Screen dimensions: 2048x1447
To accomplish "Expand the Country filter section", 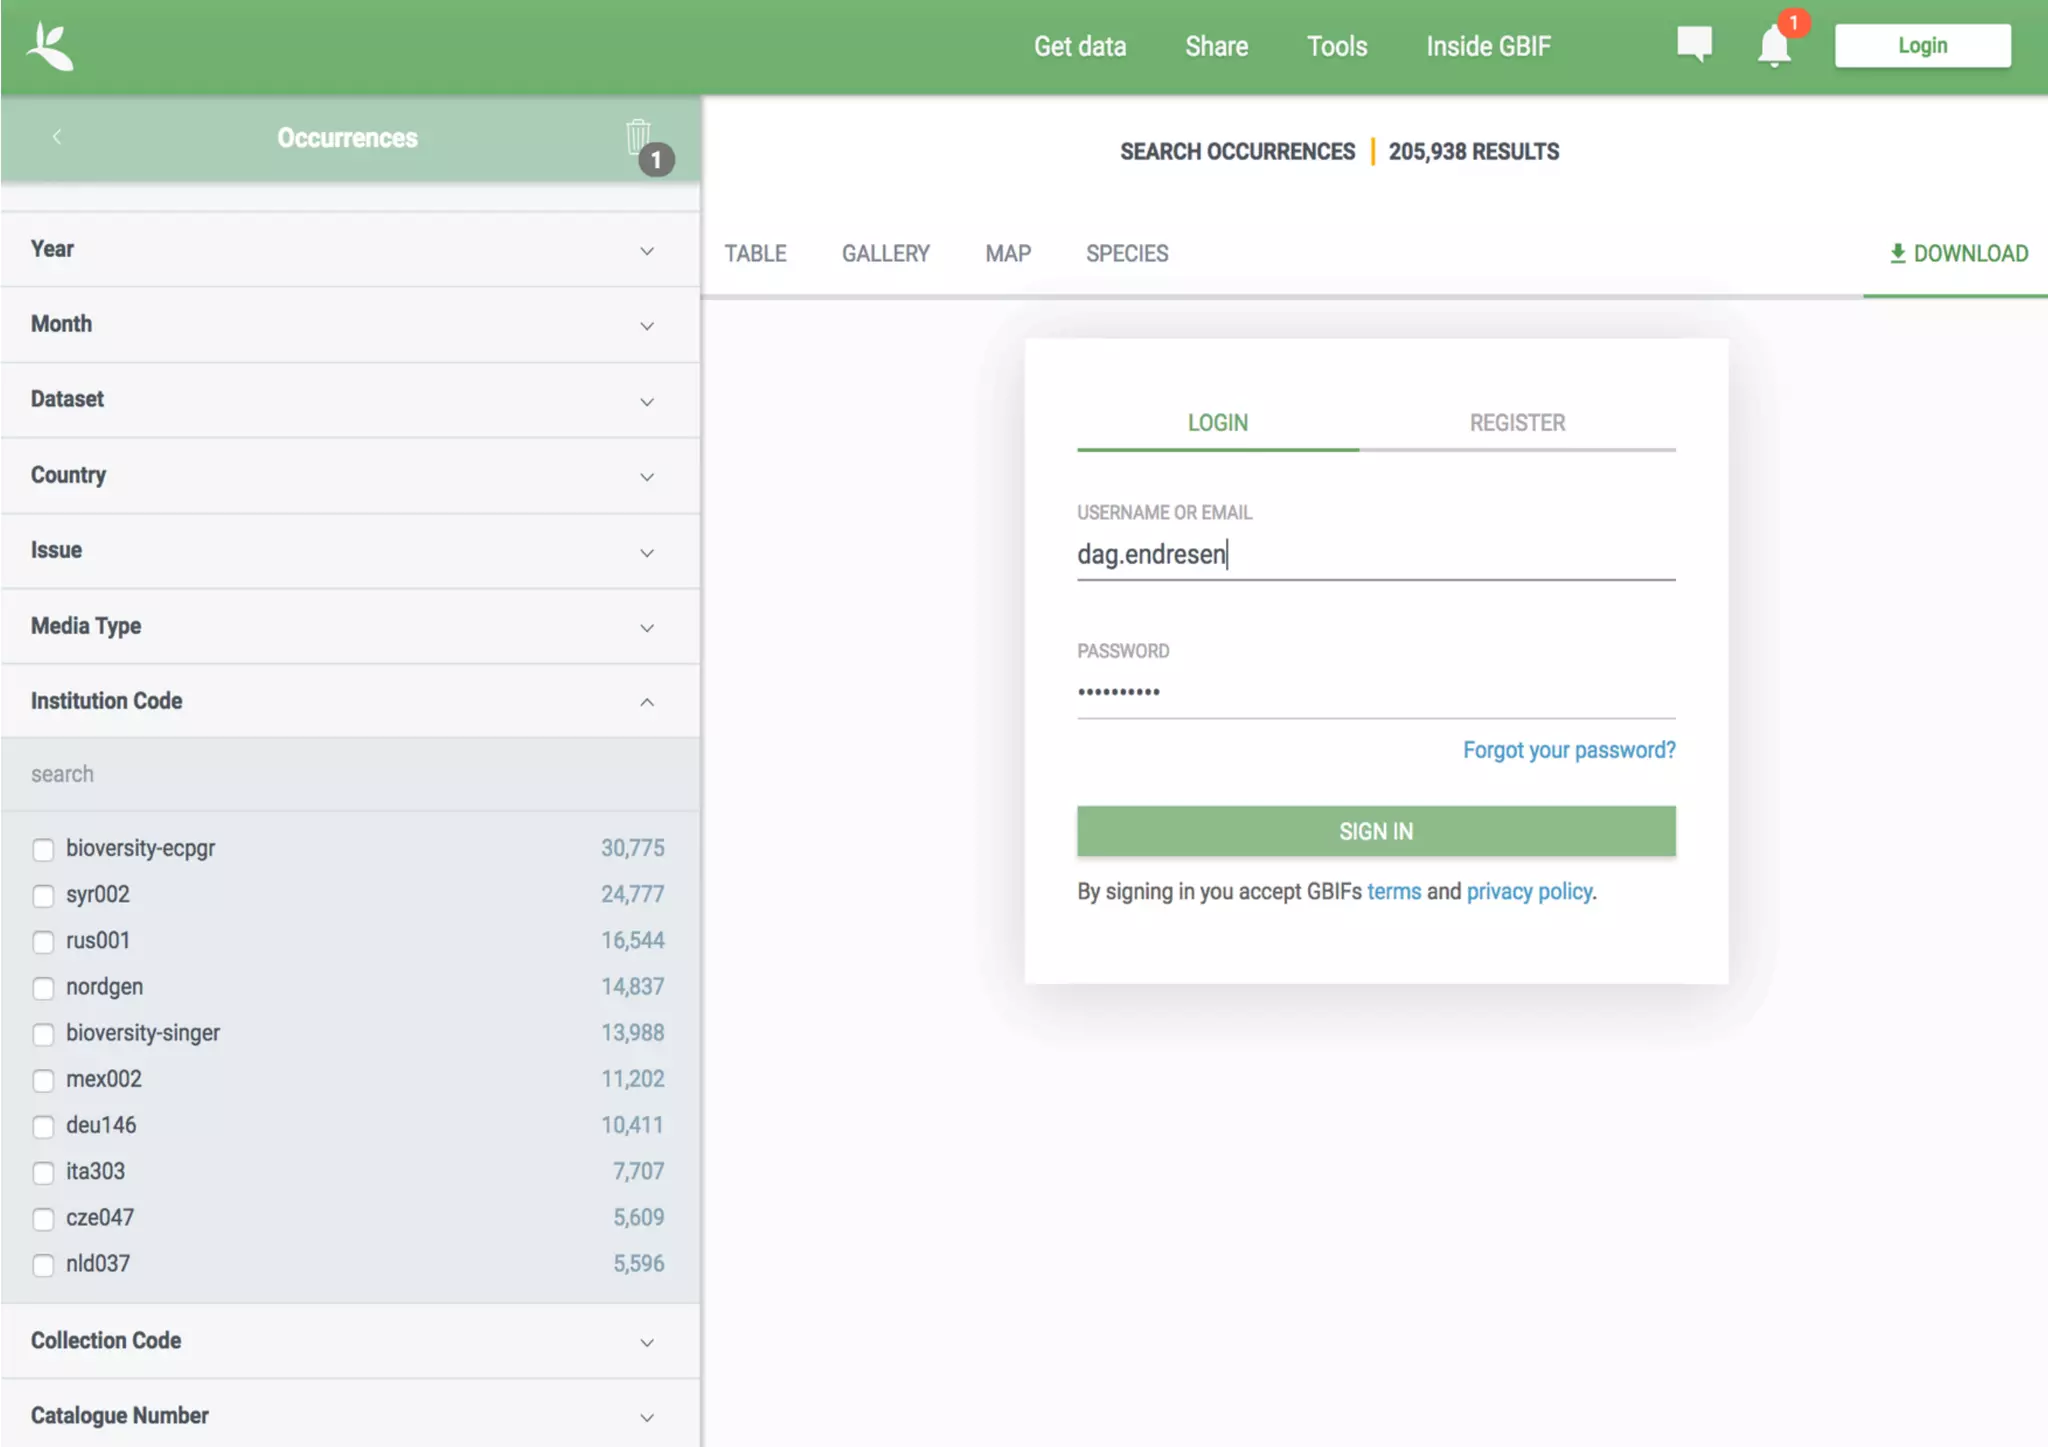I will (x=647, y=477).
